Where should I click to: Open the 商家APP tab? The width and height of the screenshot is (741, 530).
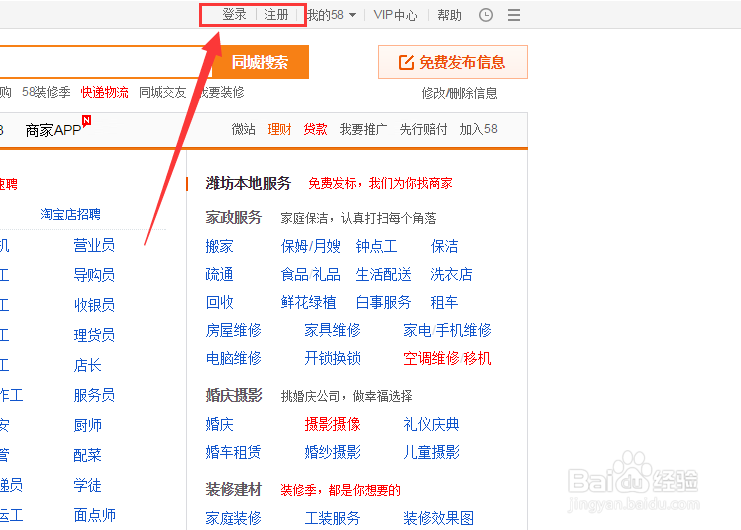(53, 130)
